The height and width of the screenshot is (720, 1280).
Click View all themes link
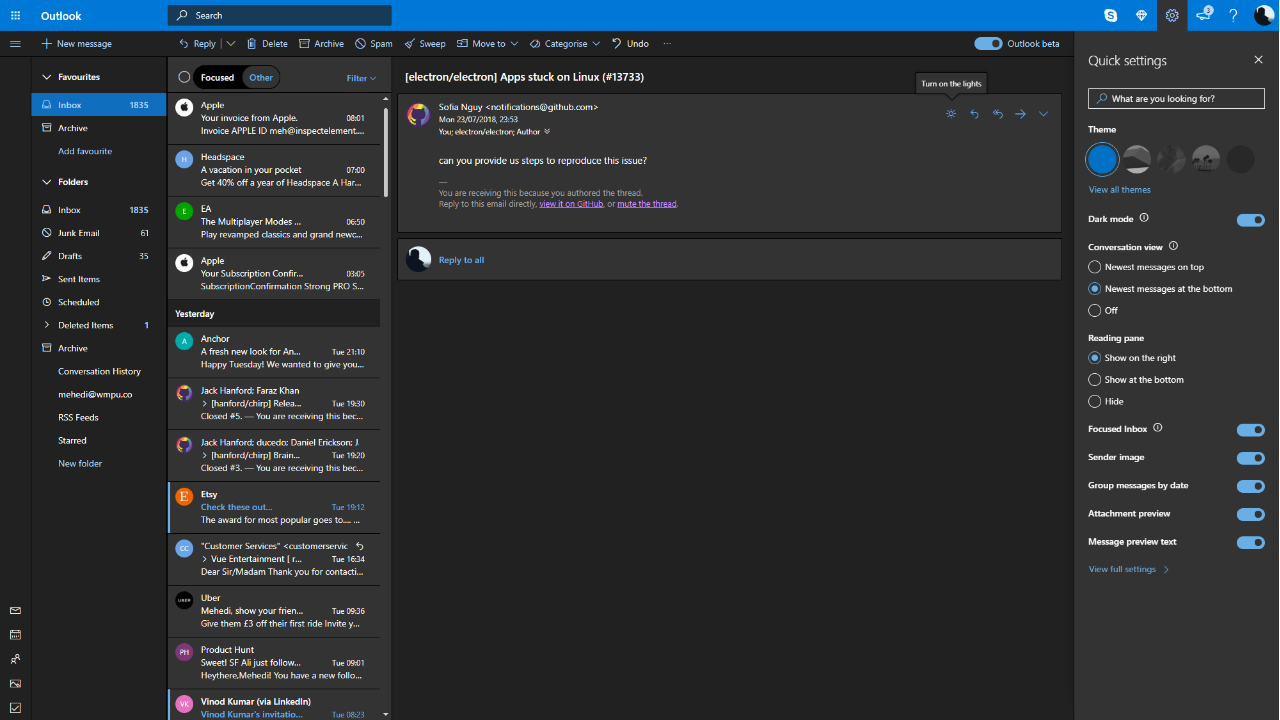pyautogui.click(x=1120, y=190)
